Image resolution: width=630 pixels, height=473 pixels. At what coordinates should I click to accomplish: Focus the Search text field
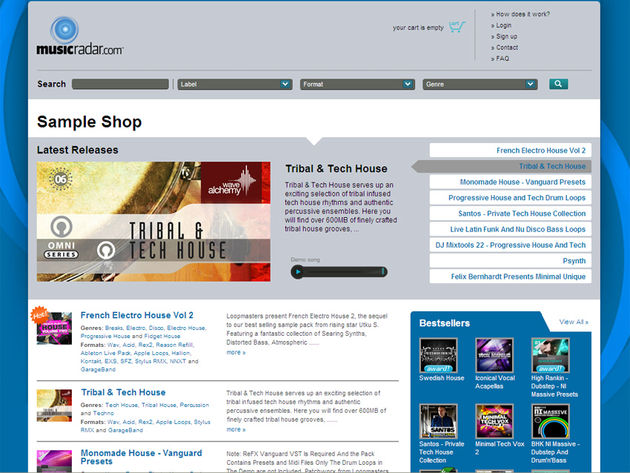tap(120, 84)
